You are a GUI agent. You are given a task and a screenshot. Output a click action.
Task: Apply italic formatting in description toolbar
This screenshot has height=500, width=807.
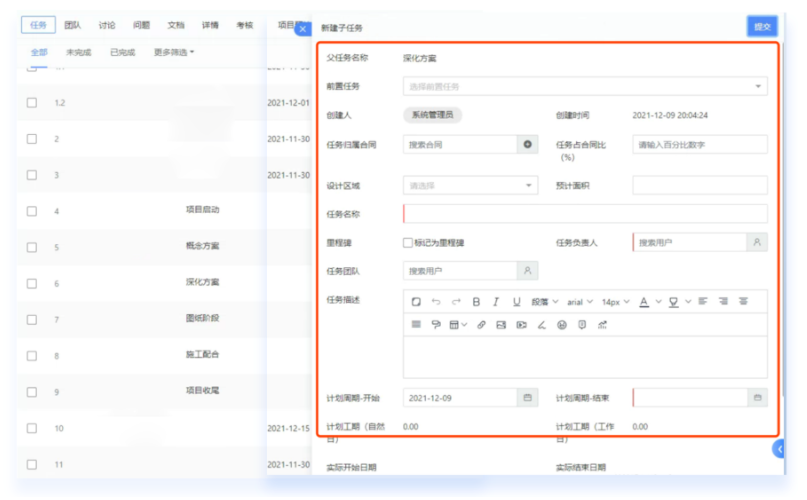(x=496, y=302)
